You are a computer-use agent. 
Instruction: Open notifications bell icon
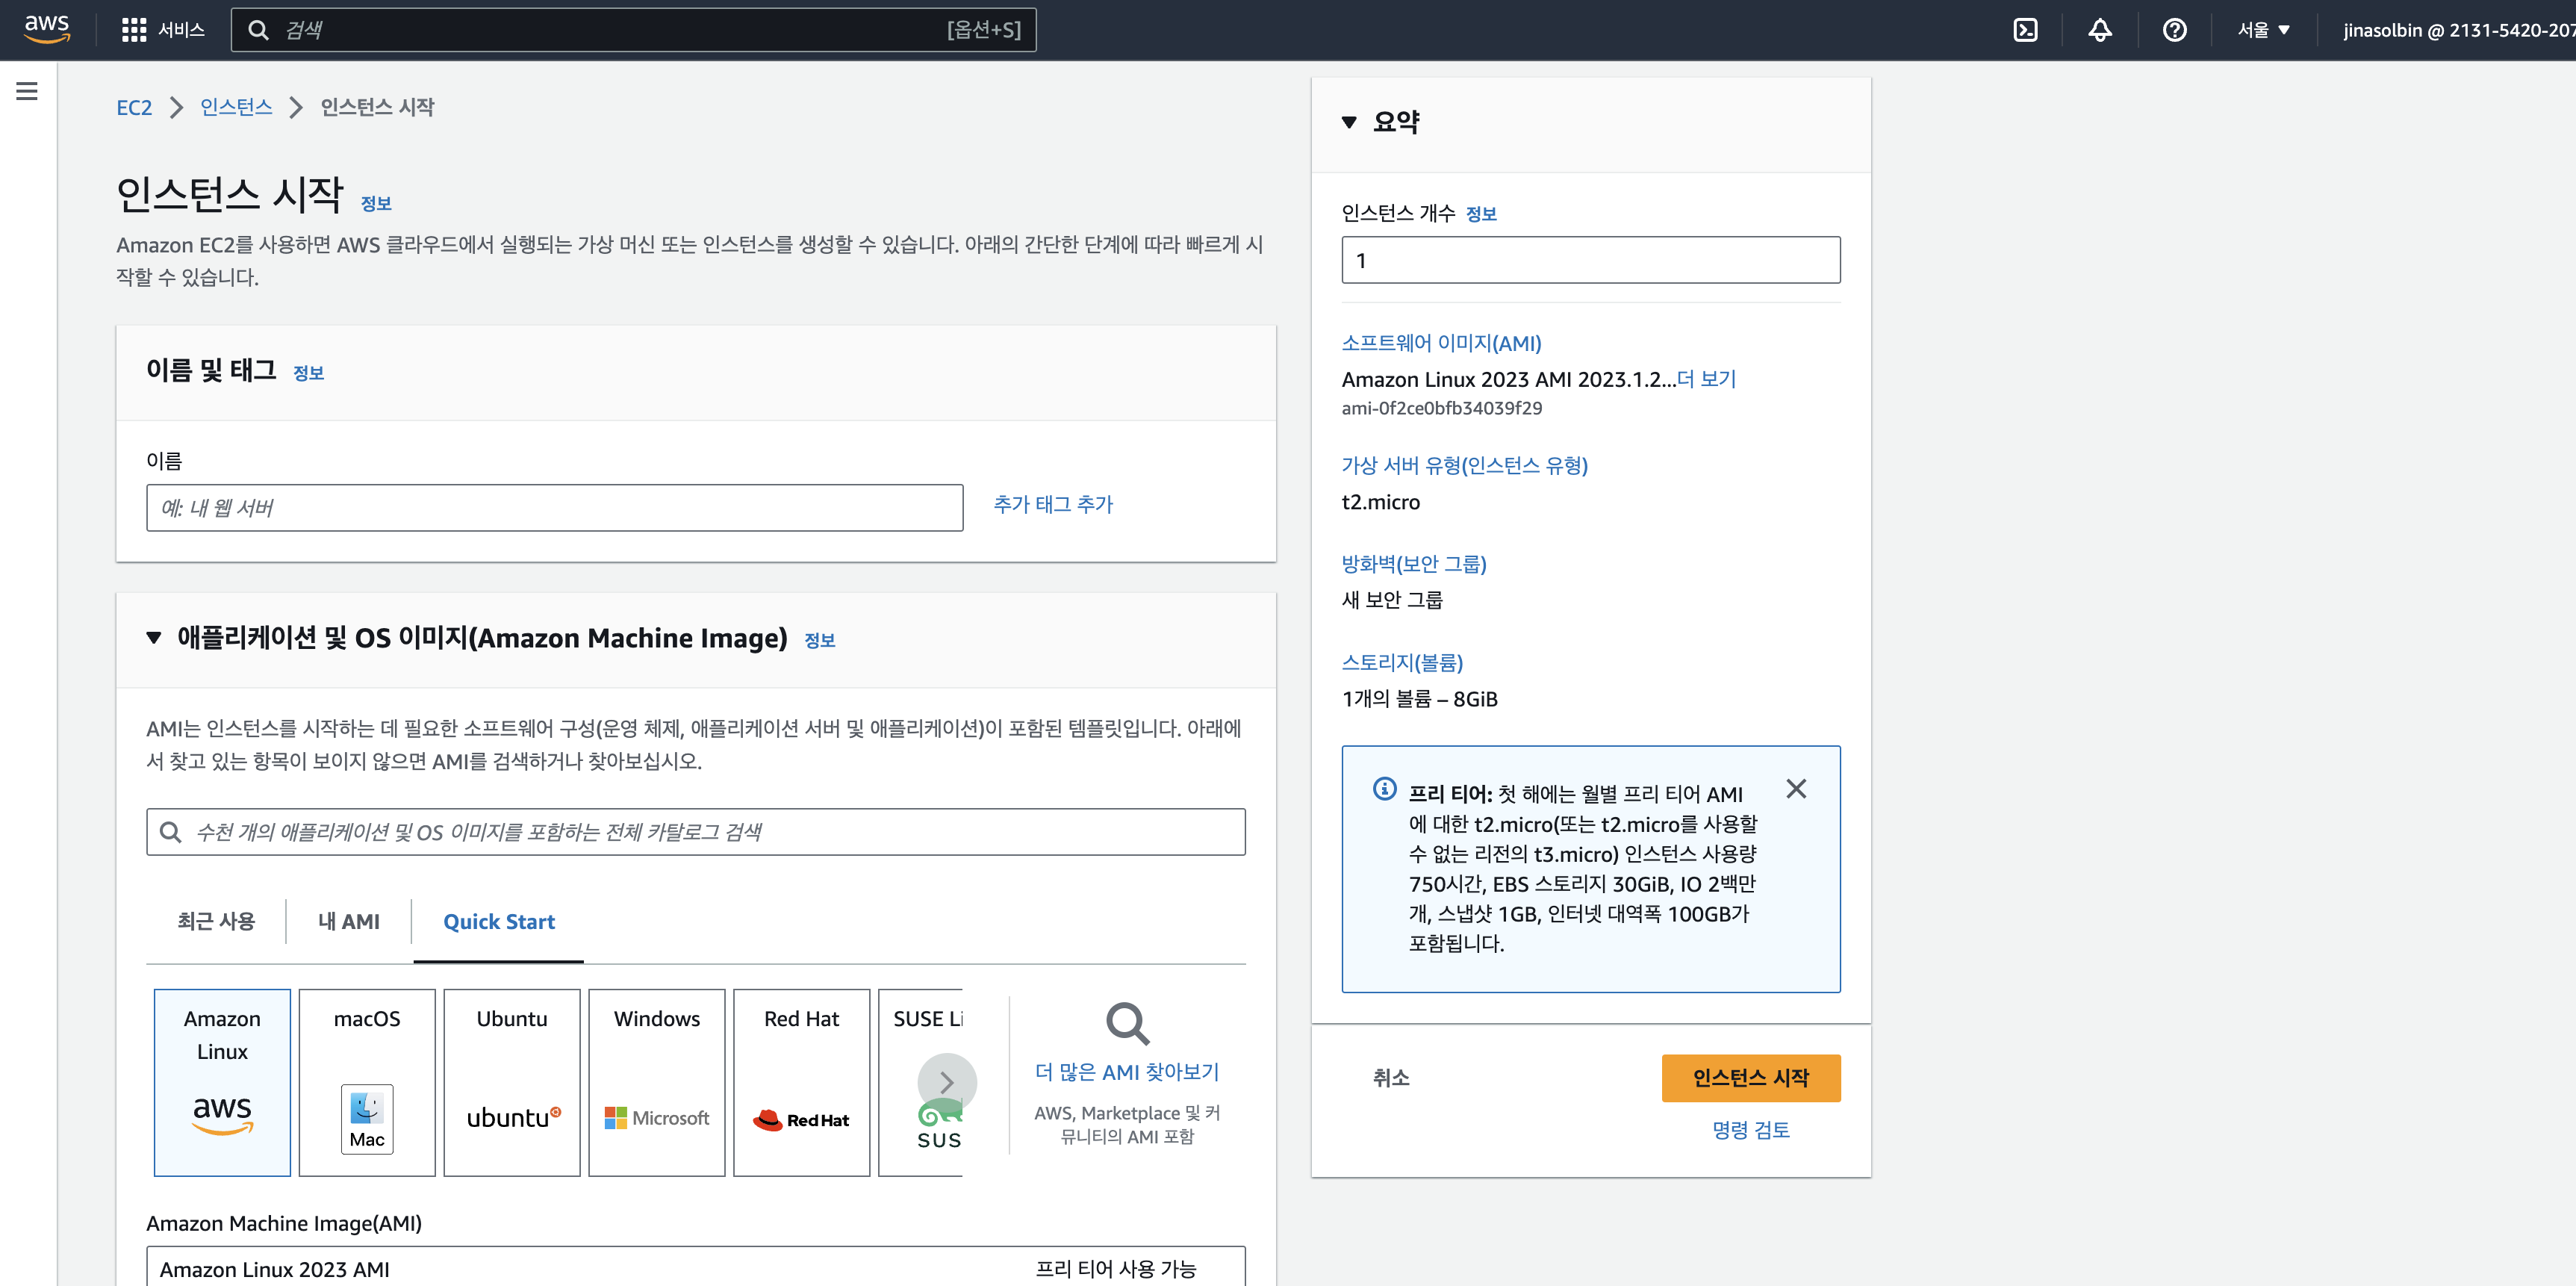pyautogui.click(x=2099, y=30)
